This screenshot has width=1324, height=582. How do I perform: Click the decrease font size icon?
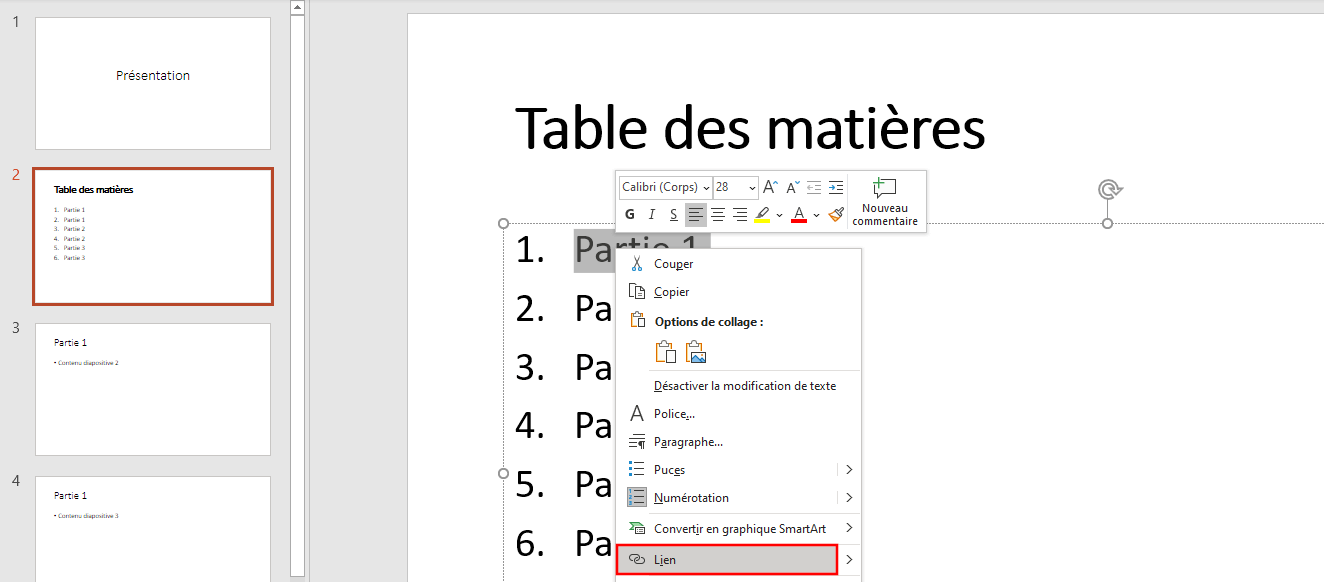click(792, 187)
